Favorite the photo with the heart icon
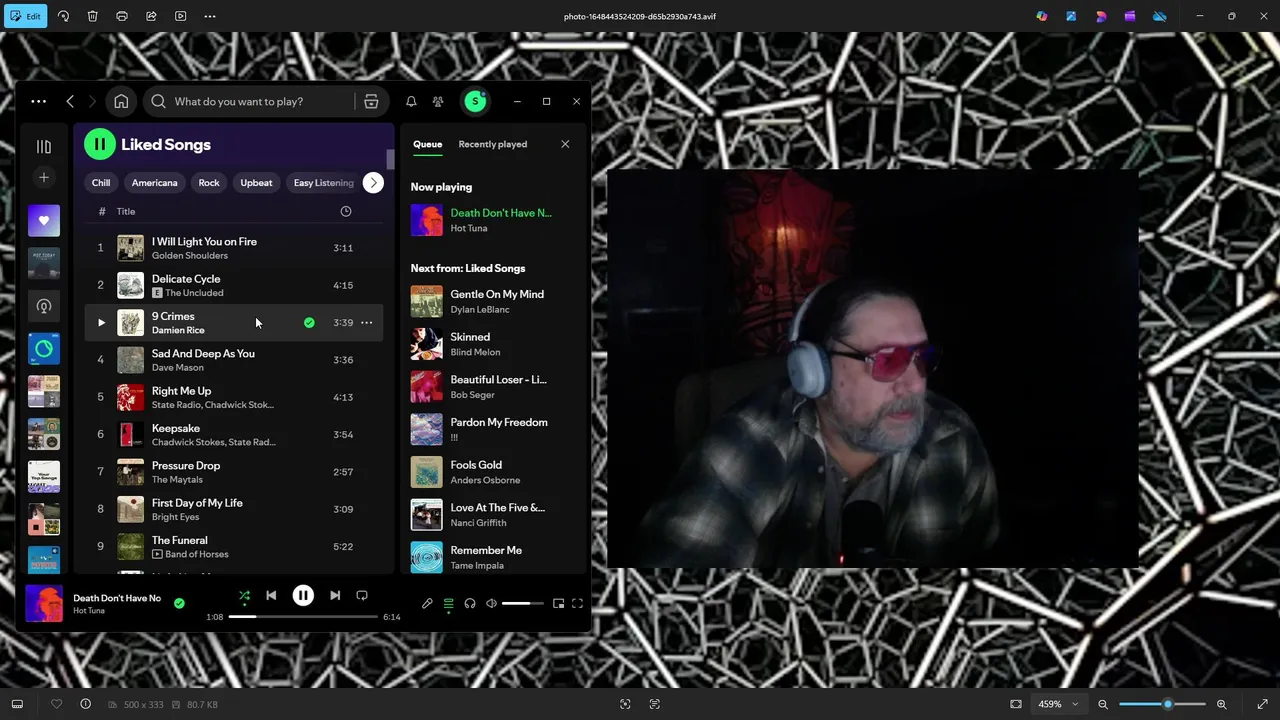1280x720 pixels. click(x=56, y=704)
